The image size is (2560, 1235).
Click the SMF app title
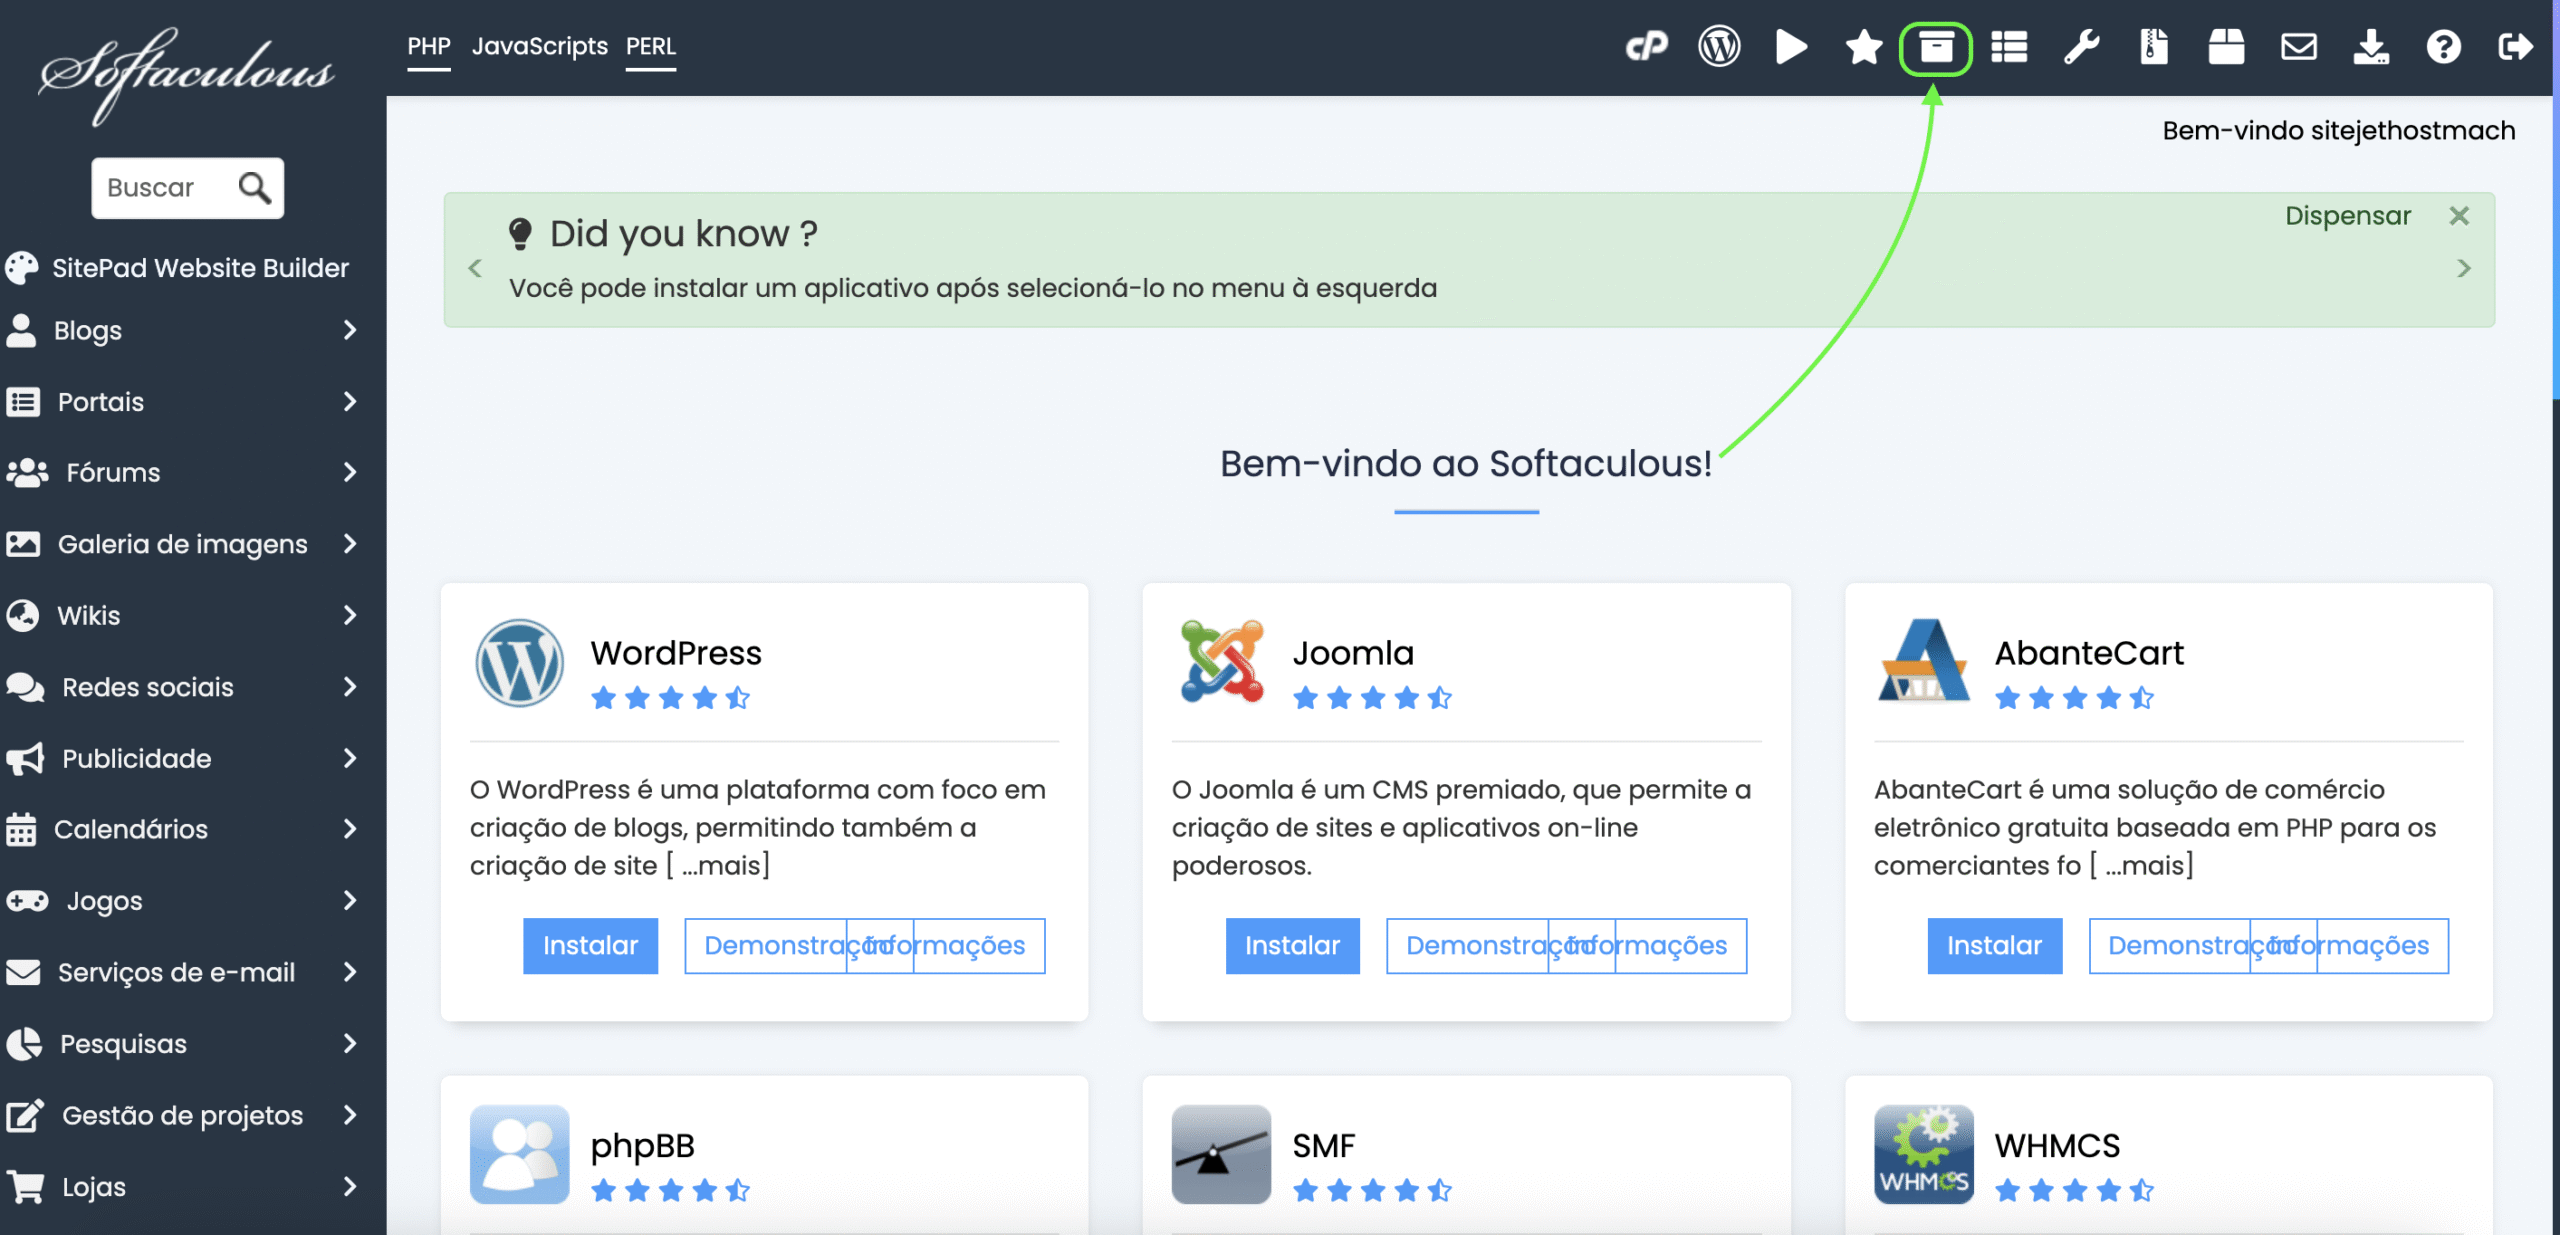point(1323,1146)
